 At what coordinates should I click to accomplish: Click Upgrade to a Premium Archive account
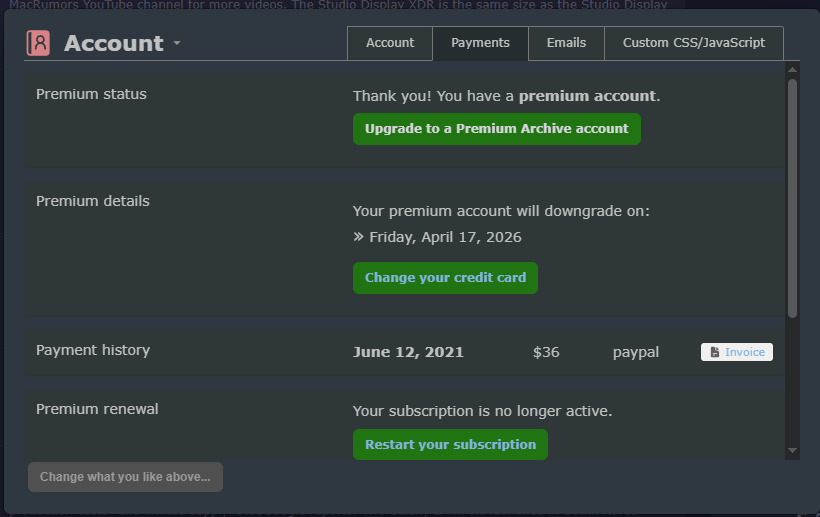[x=496, y=129]
